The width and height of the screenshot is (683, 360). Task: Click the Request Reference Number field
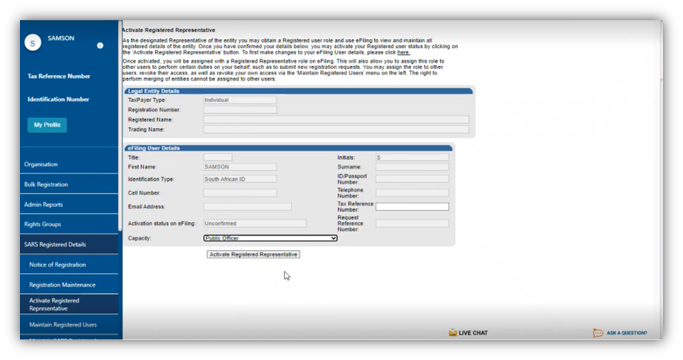point(412,223)
